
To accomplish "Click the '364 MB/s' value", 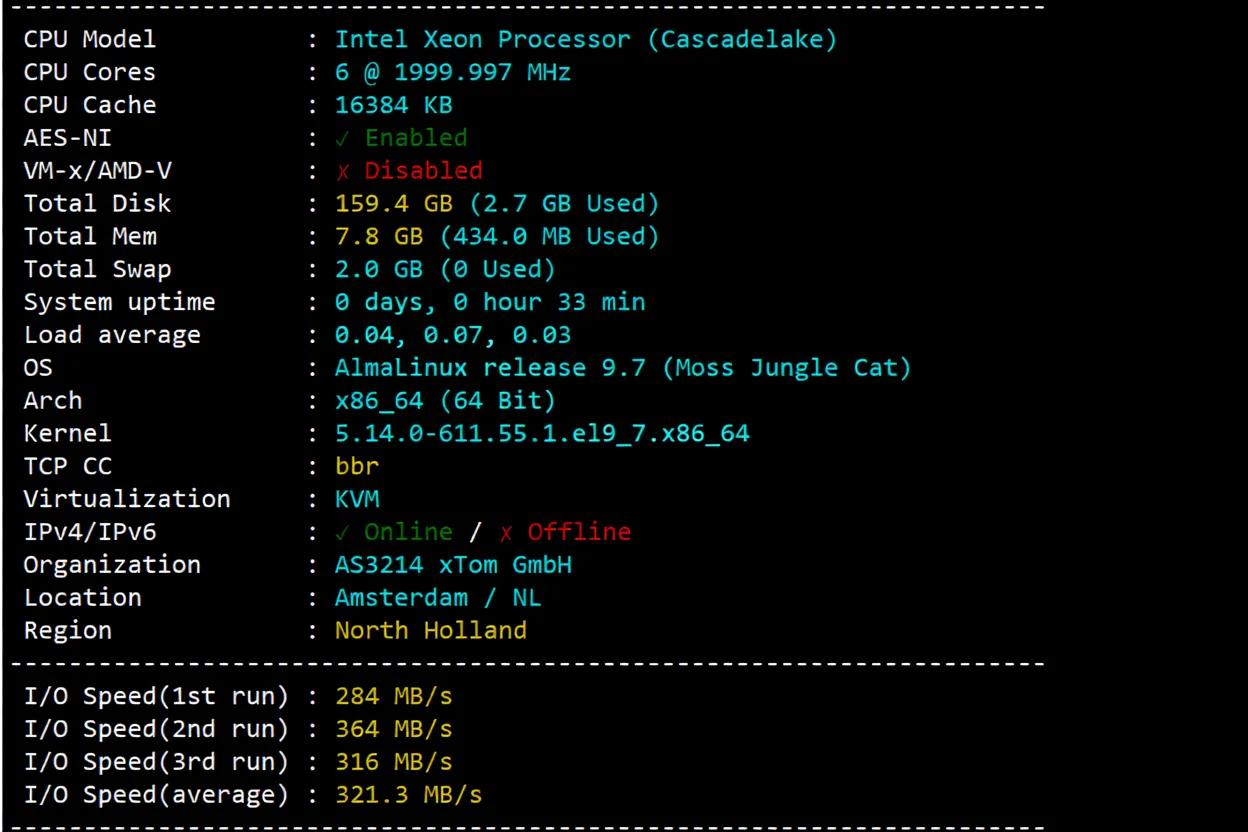I will tap(394, 729).
